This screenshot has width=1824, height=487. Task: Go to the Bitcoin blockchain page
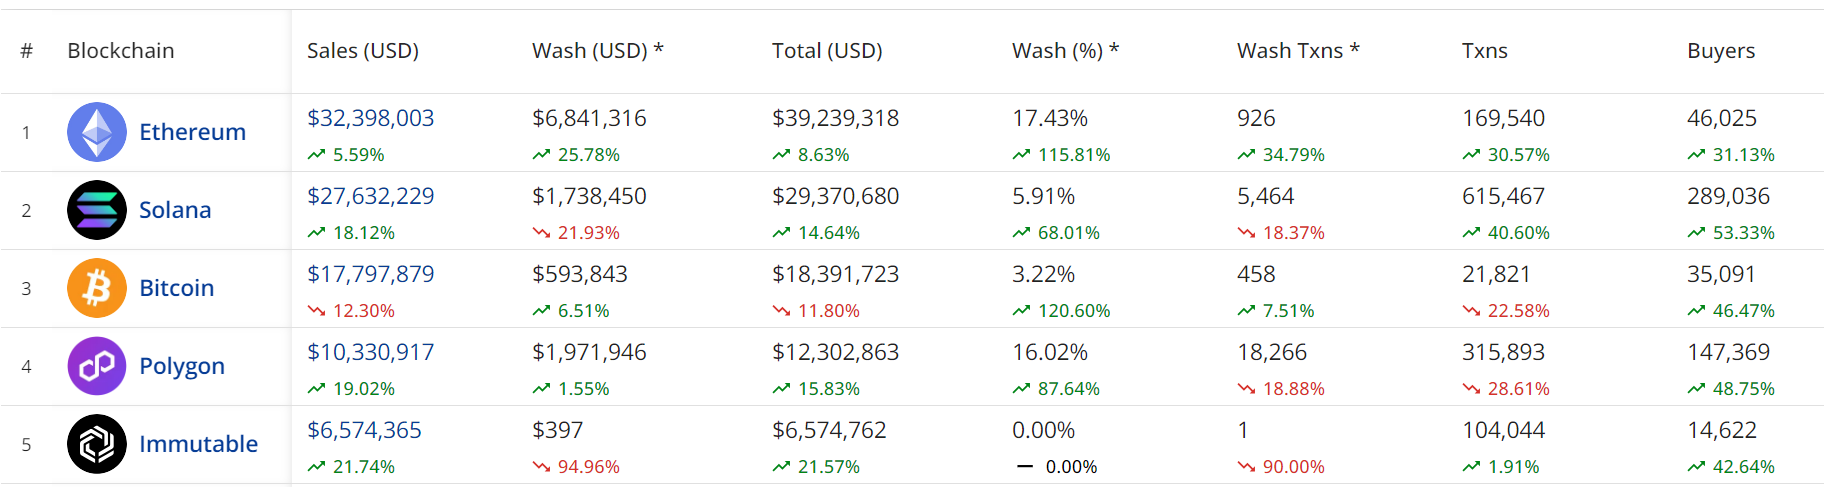[176, 288]
